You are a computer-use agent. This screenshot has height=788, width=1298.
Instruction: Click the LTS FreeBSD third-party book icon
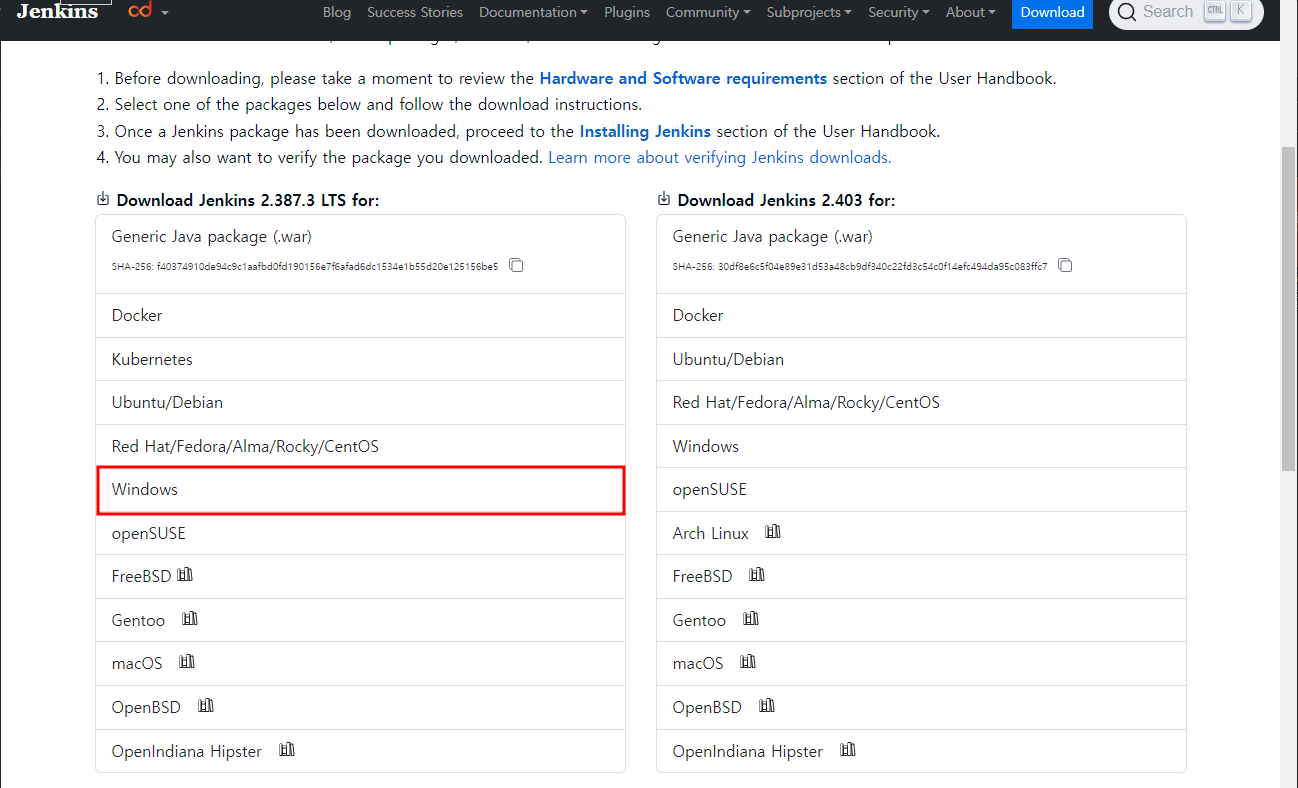(185, 575)
